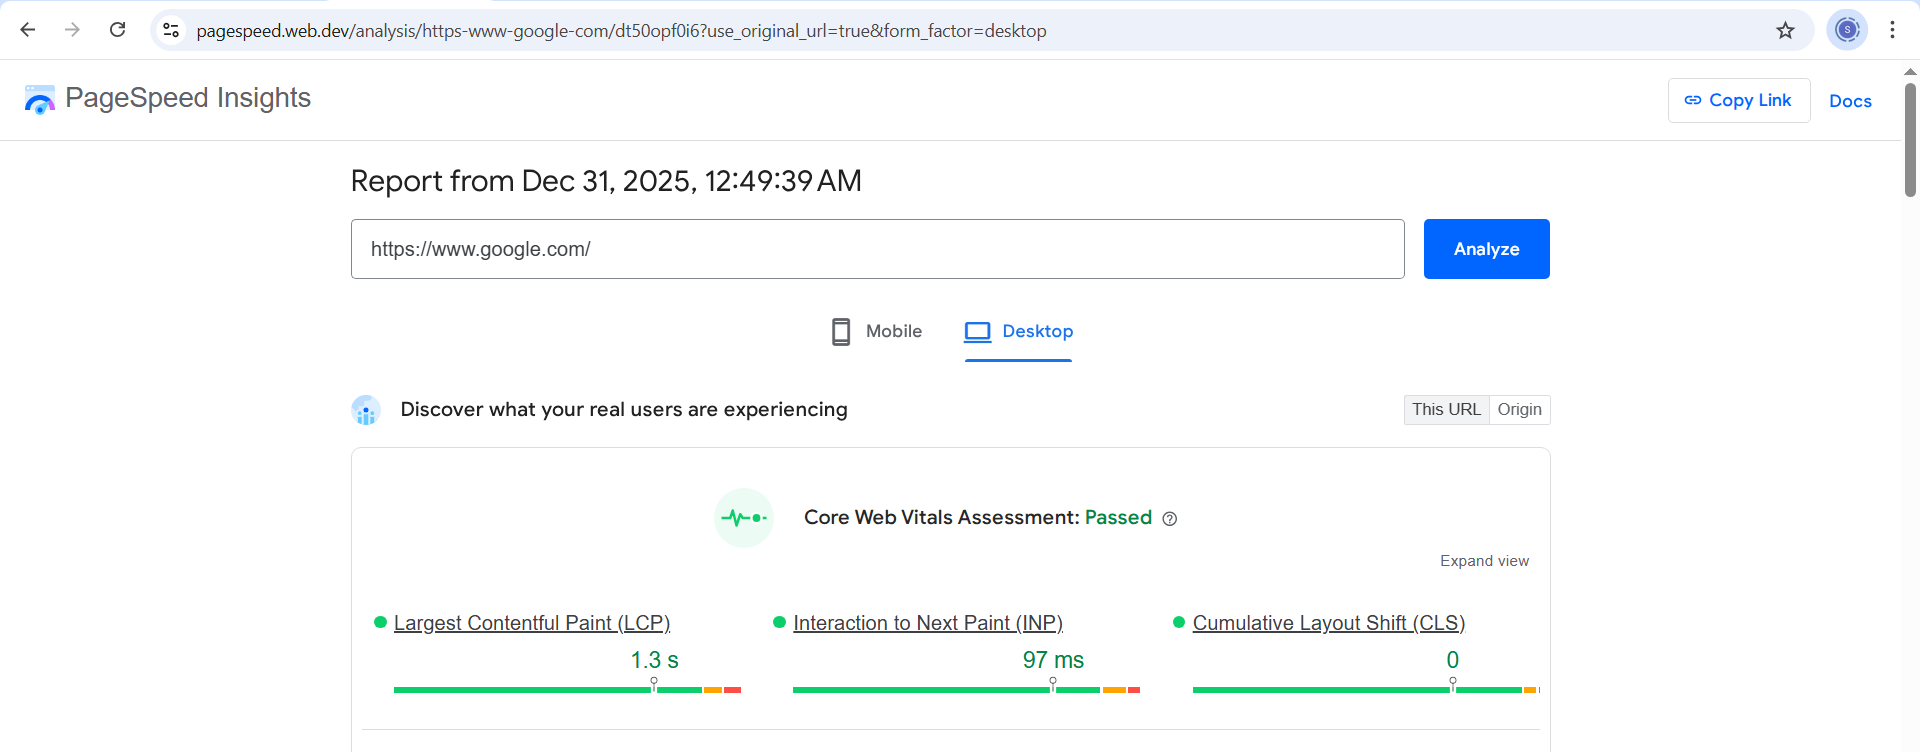This screenshot has width=1920, height=752.
Task: Click the report date heading
Action: [x=606, y=181]
